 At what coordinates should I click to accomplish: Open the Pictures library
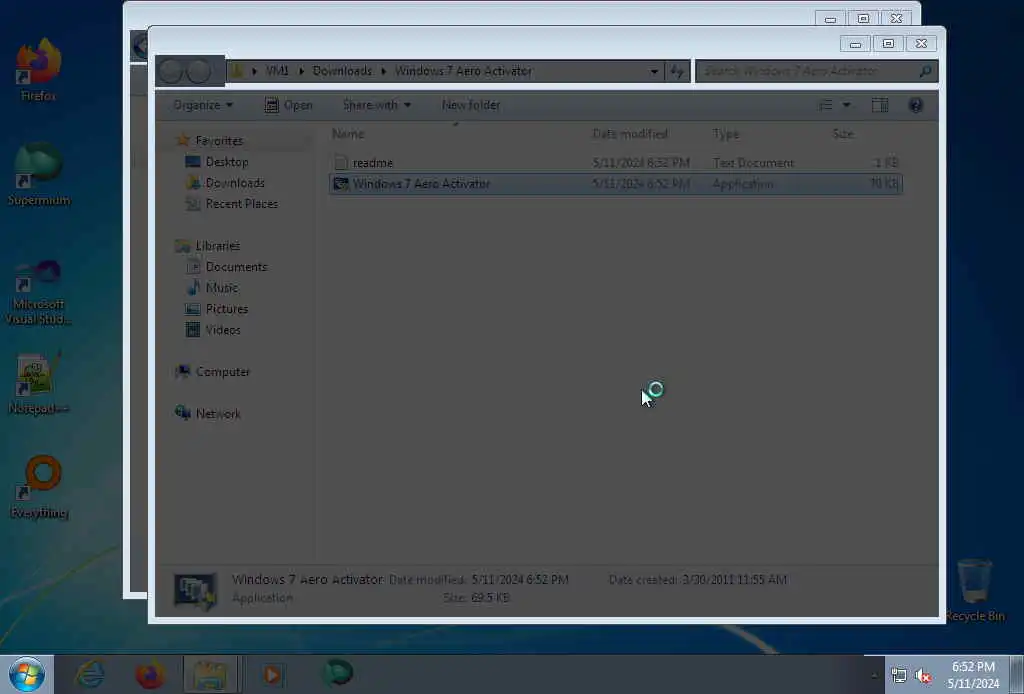pyautogui.click(x=227, y=309)
